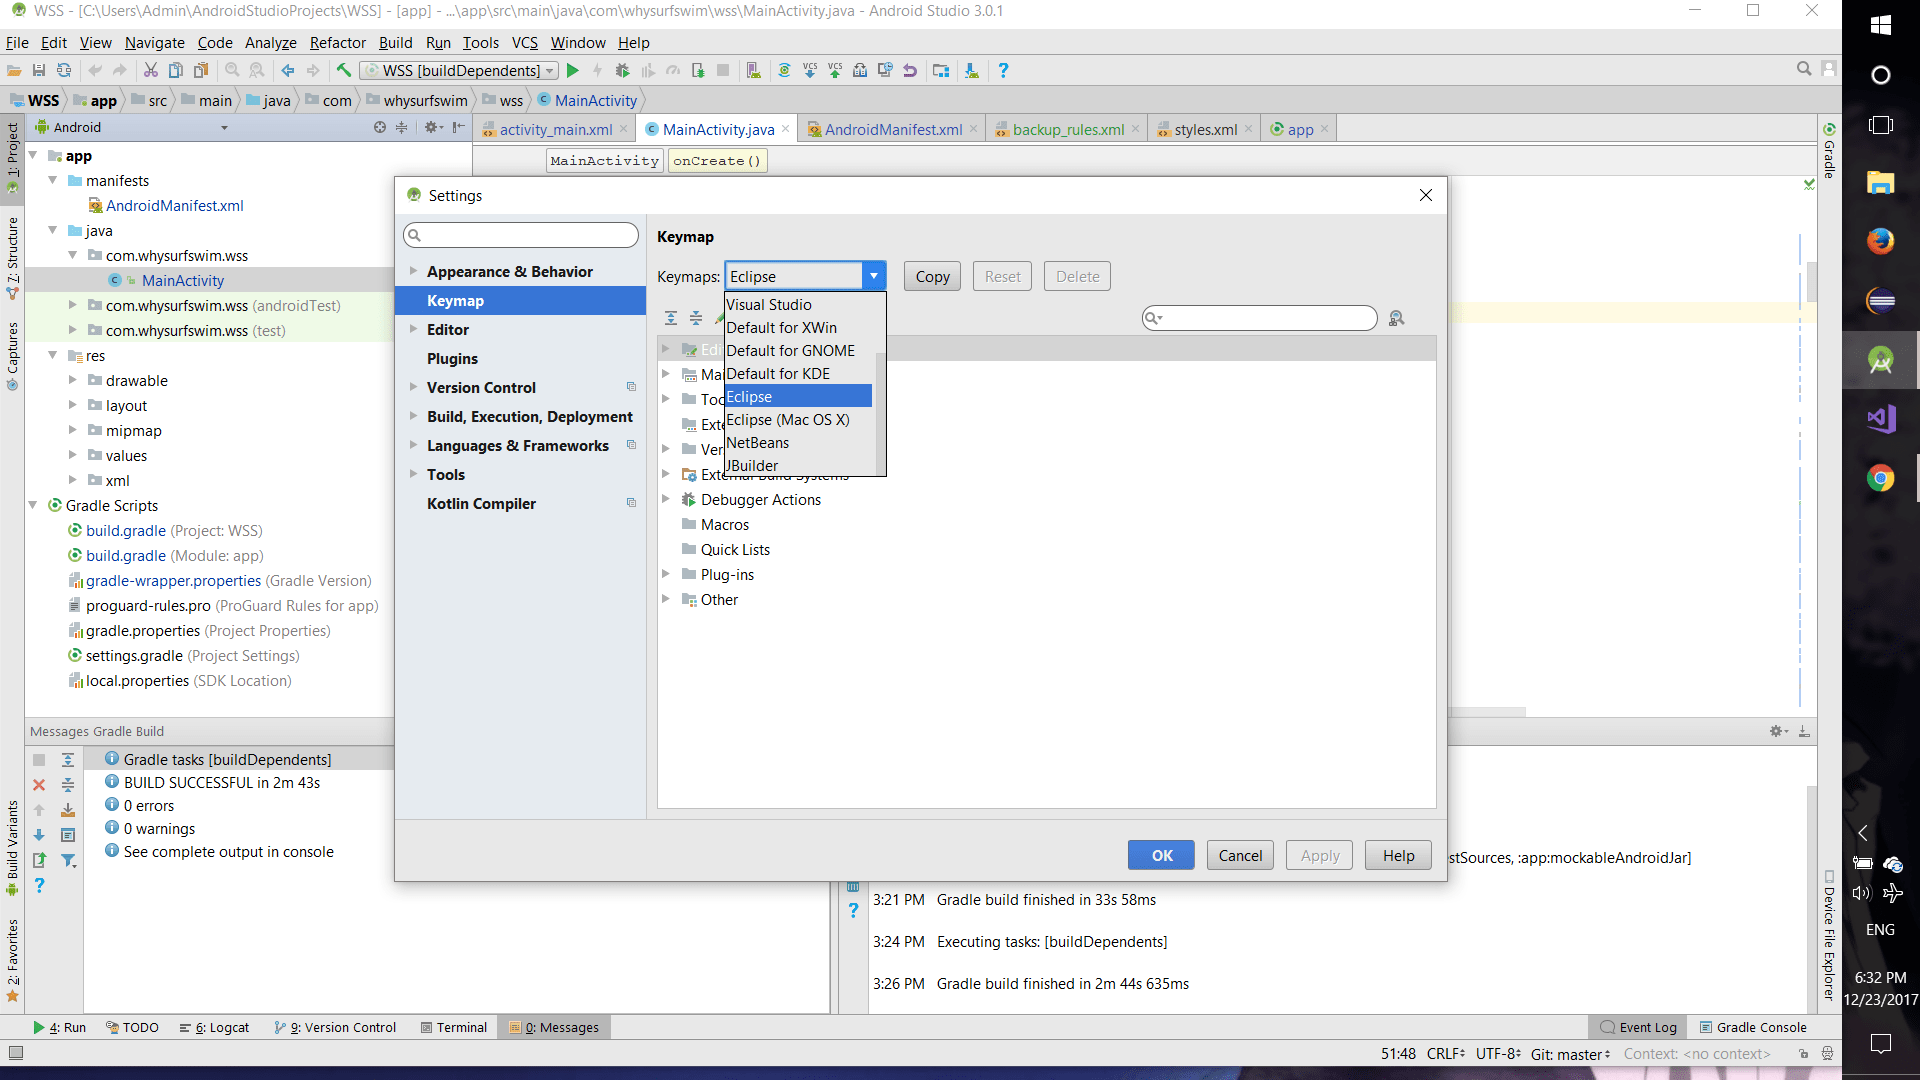Click the Help question mark toolbar icon
This screenshot has height=1080, width=1920.
1003,70
